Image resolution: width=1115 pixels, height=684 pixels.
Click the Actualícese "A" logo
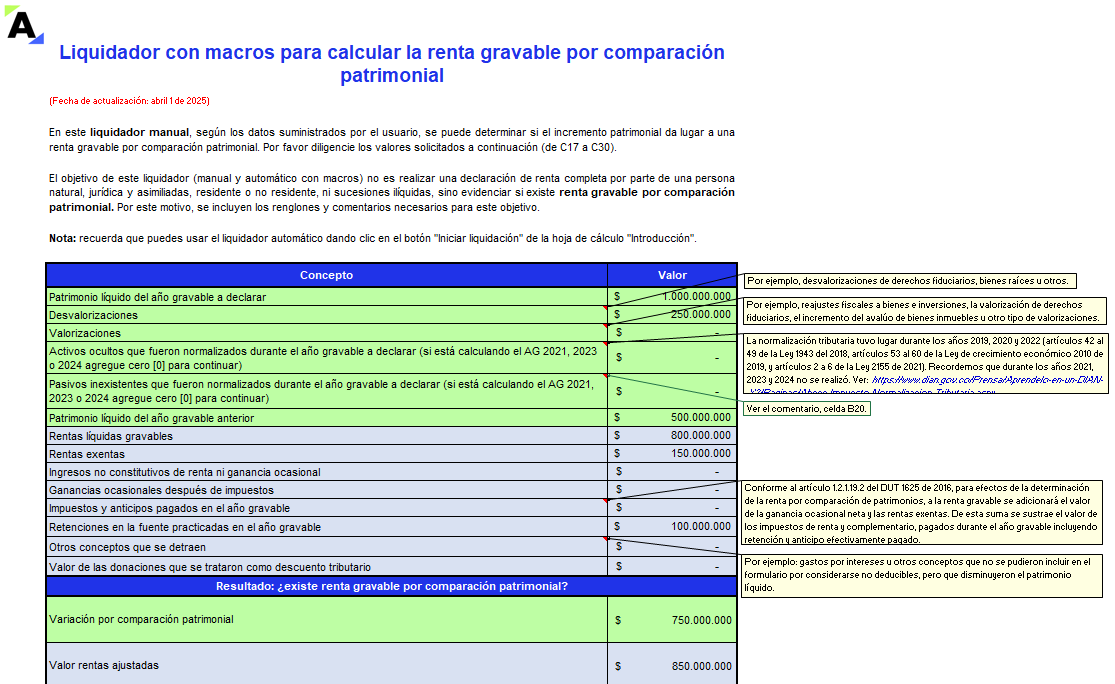[24, 25]
